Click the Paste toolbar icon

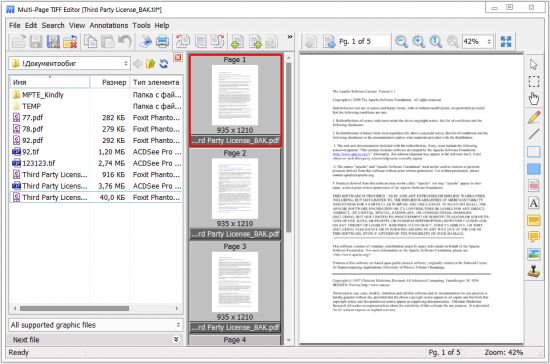point(108,42)
